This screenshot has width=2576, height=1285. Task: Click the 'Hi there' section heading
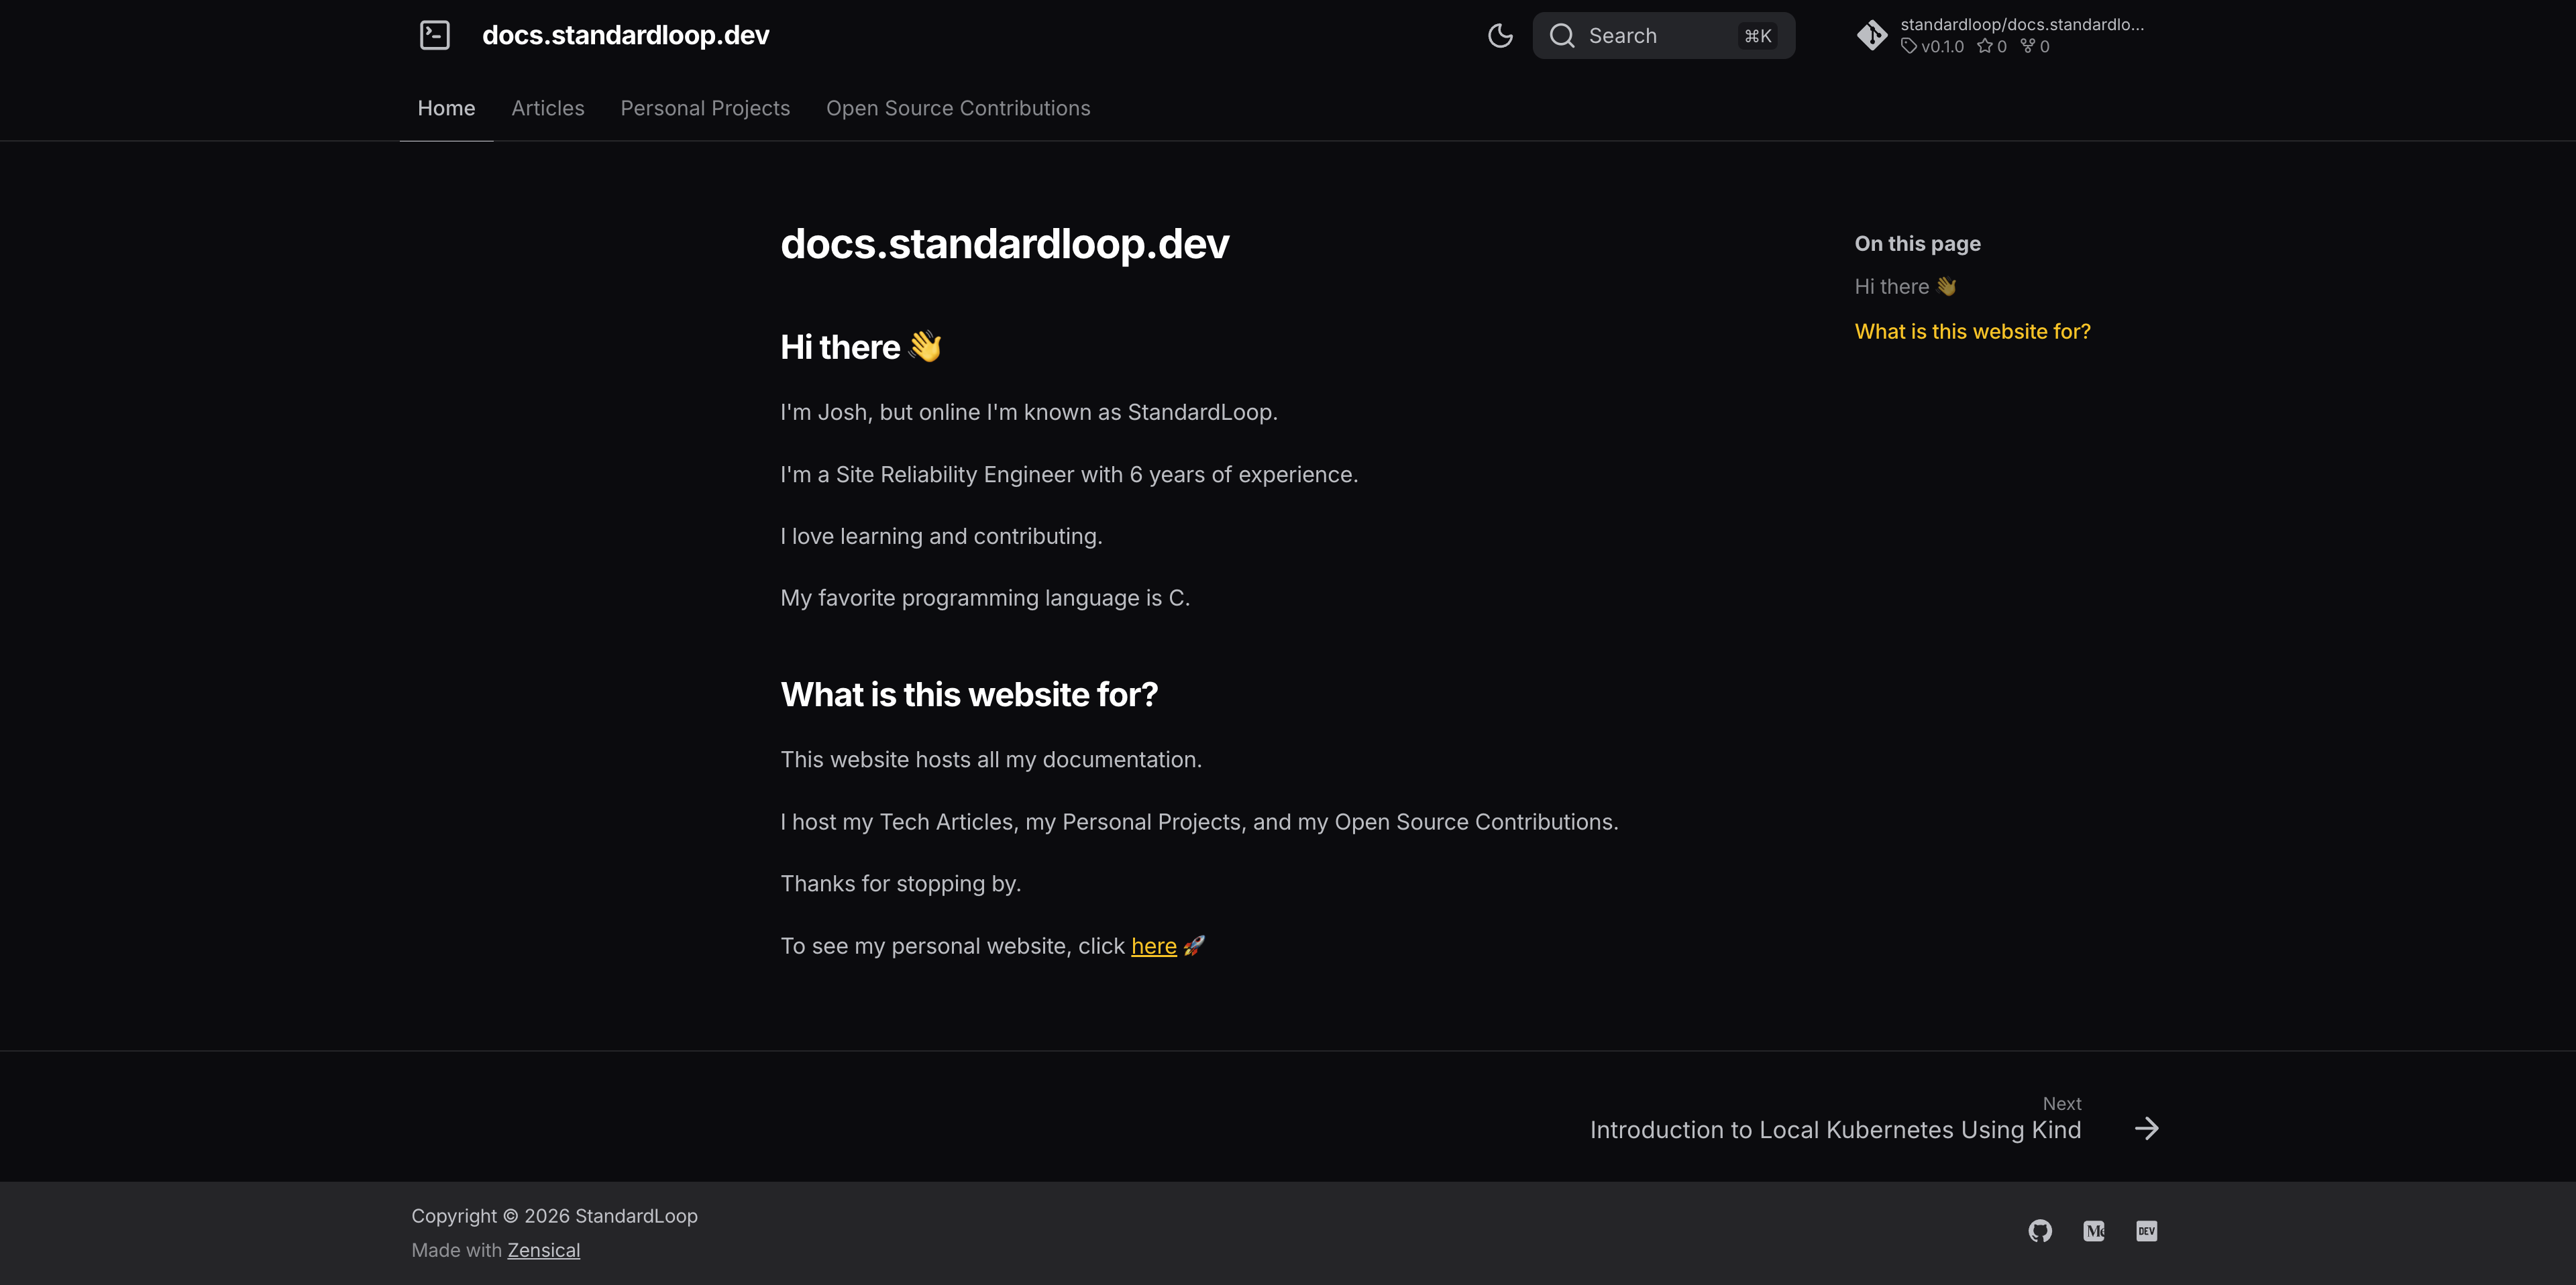coord(861,347)
